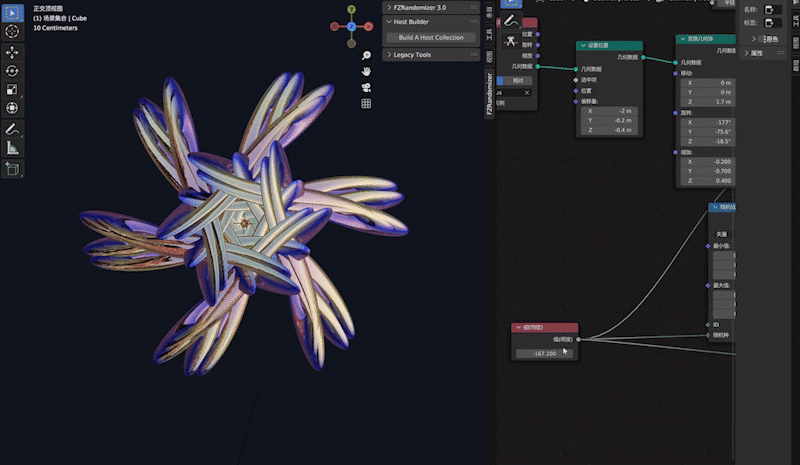
Task: Click the value field showing -167.100
Action: [544, 353]
